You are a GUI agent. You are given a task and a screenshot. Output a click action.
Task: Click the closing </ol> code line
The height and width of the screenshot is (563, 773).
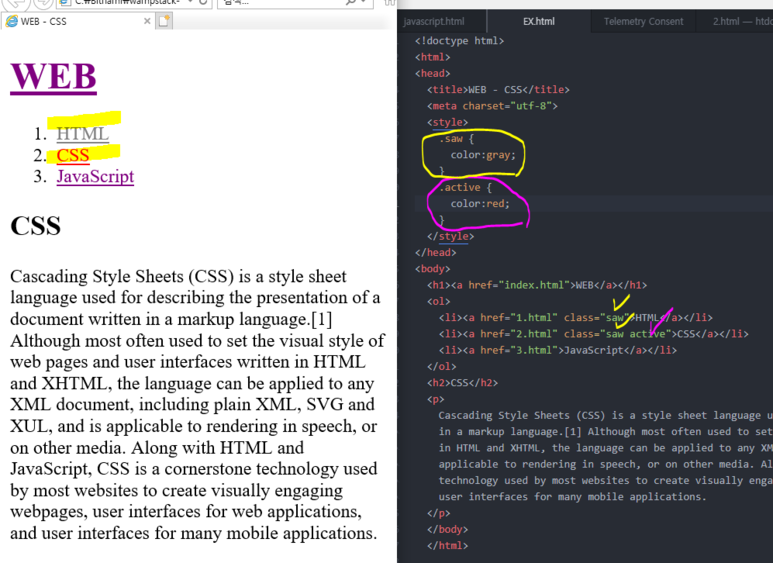click(441, 366)
